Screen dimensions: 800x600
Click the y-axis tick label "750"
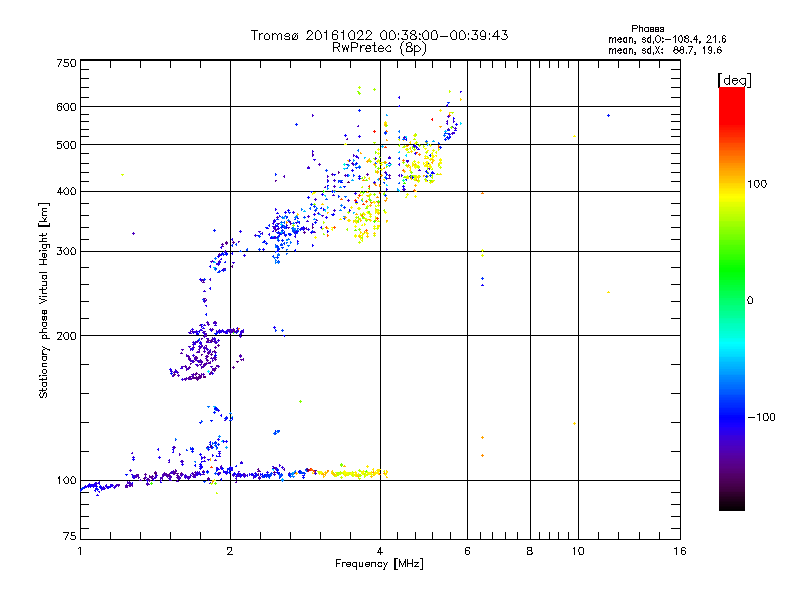pyautogui.click(x=67, y=63)
